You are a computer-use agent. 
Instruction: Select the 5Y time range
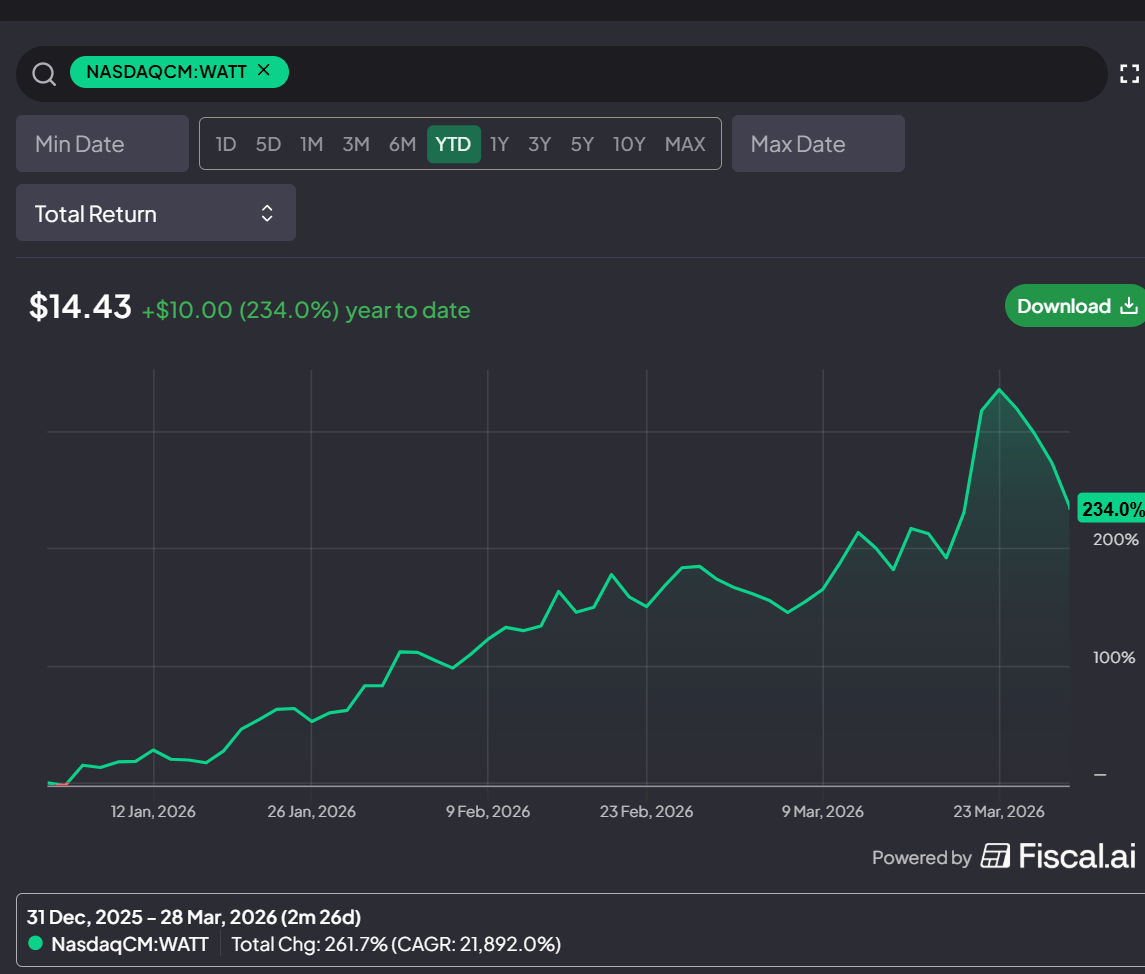click(x=582, y=144)
